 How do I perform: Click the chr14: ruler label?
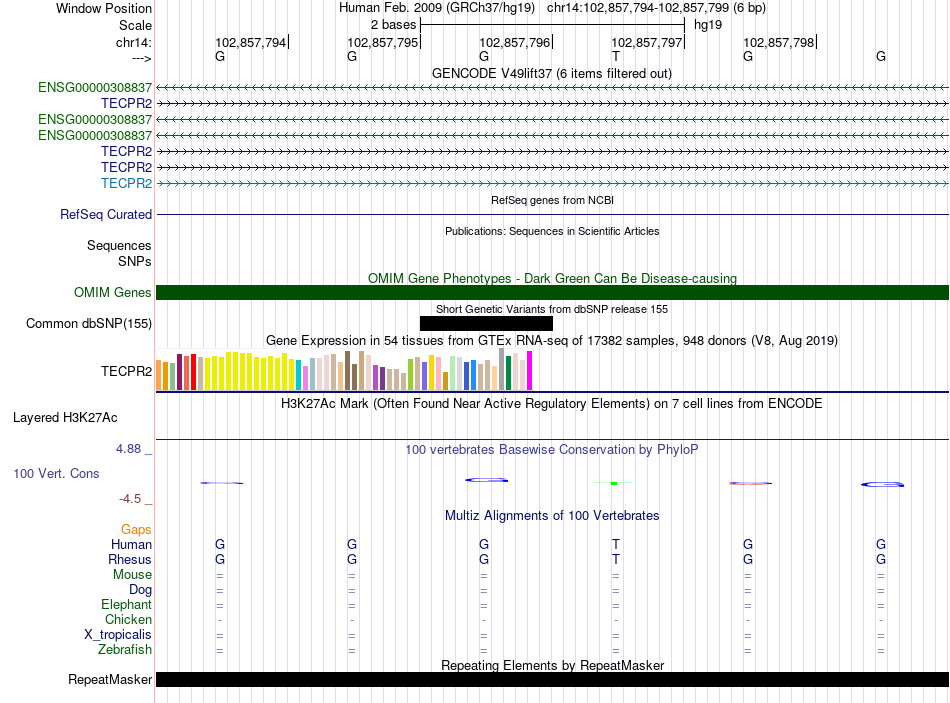click(x=133, y=42)
